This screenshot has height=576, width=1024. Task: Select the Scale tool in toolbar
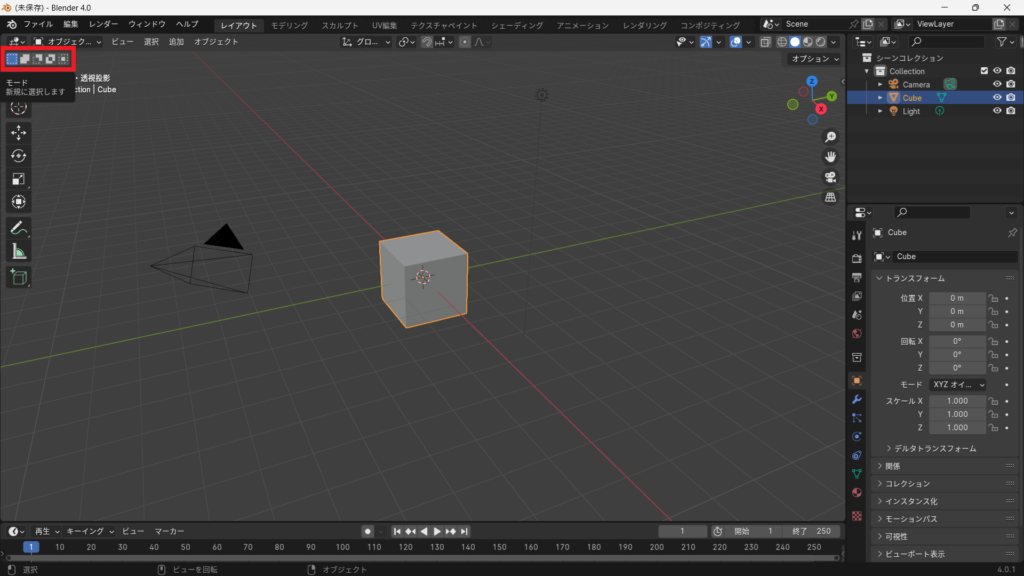point(18,179)
